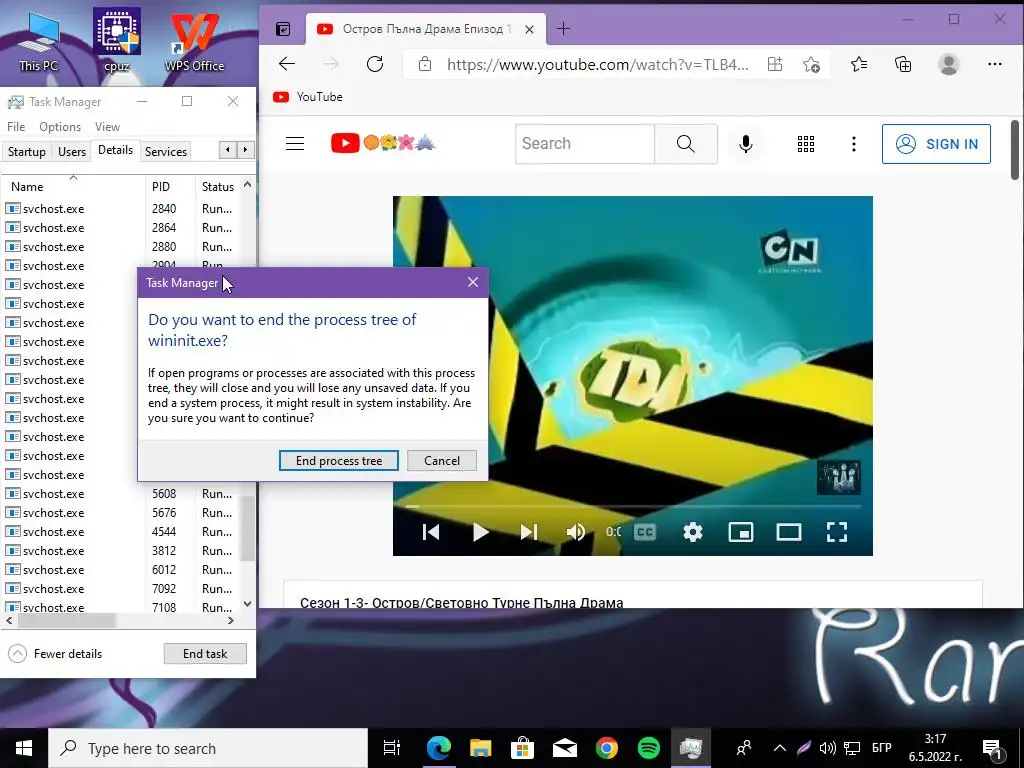Click End process tree button

click(338, 460)
